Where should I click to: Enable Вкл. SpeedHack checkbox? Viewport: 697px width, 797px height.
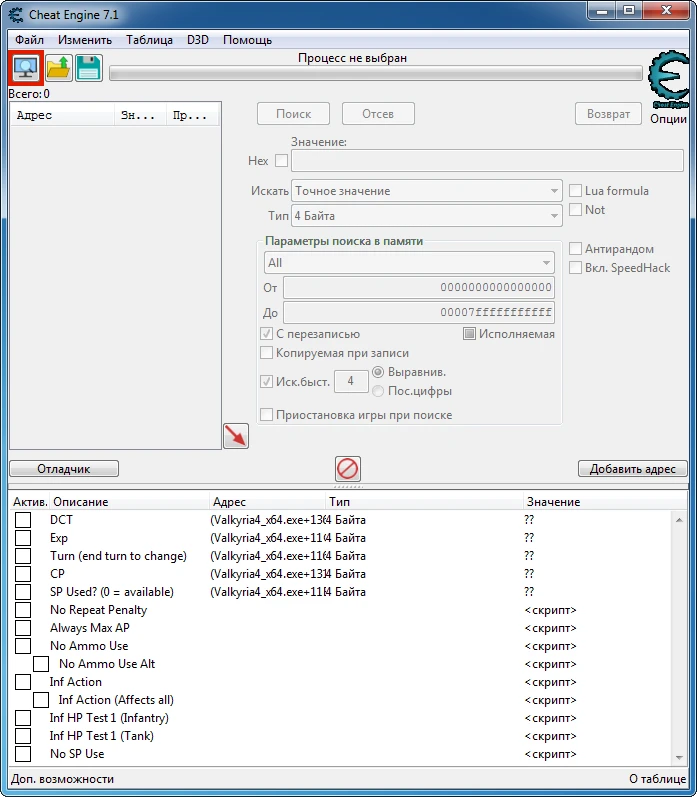(575, 267)
